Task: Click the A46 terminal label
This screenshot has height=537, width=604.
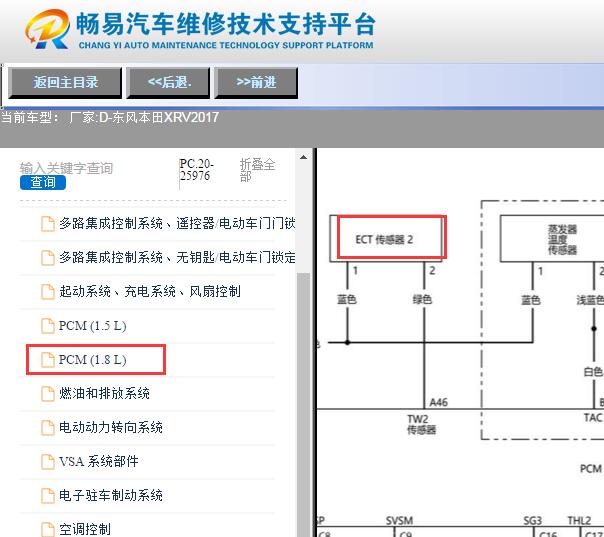Action: [x=438, y=403]
